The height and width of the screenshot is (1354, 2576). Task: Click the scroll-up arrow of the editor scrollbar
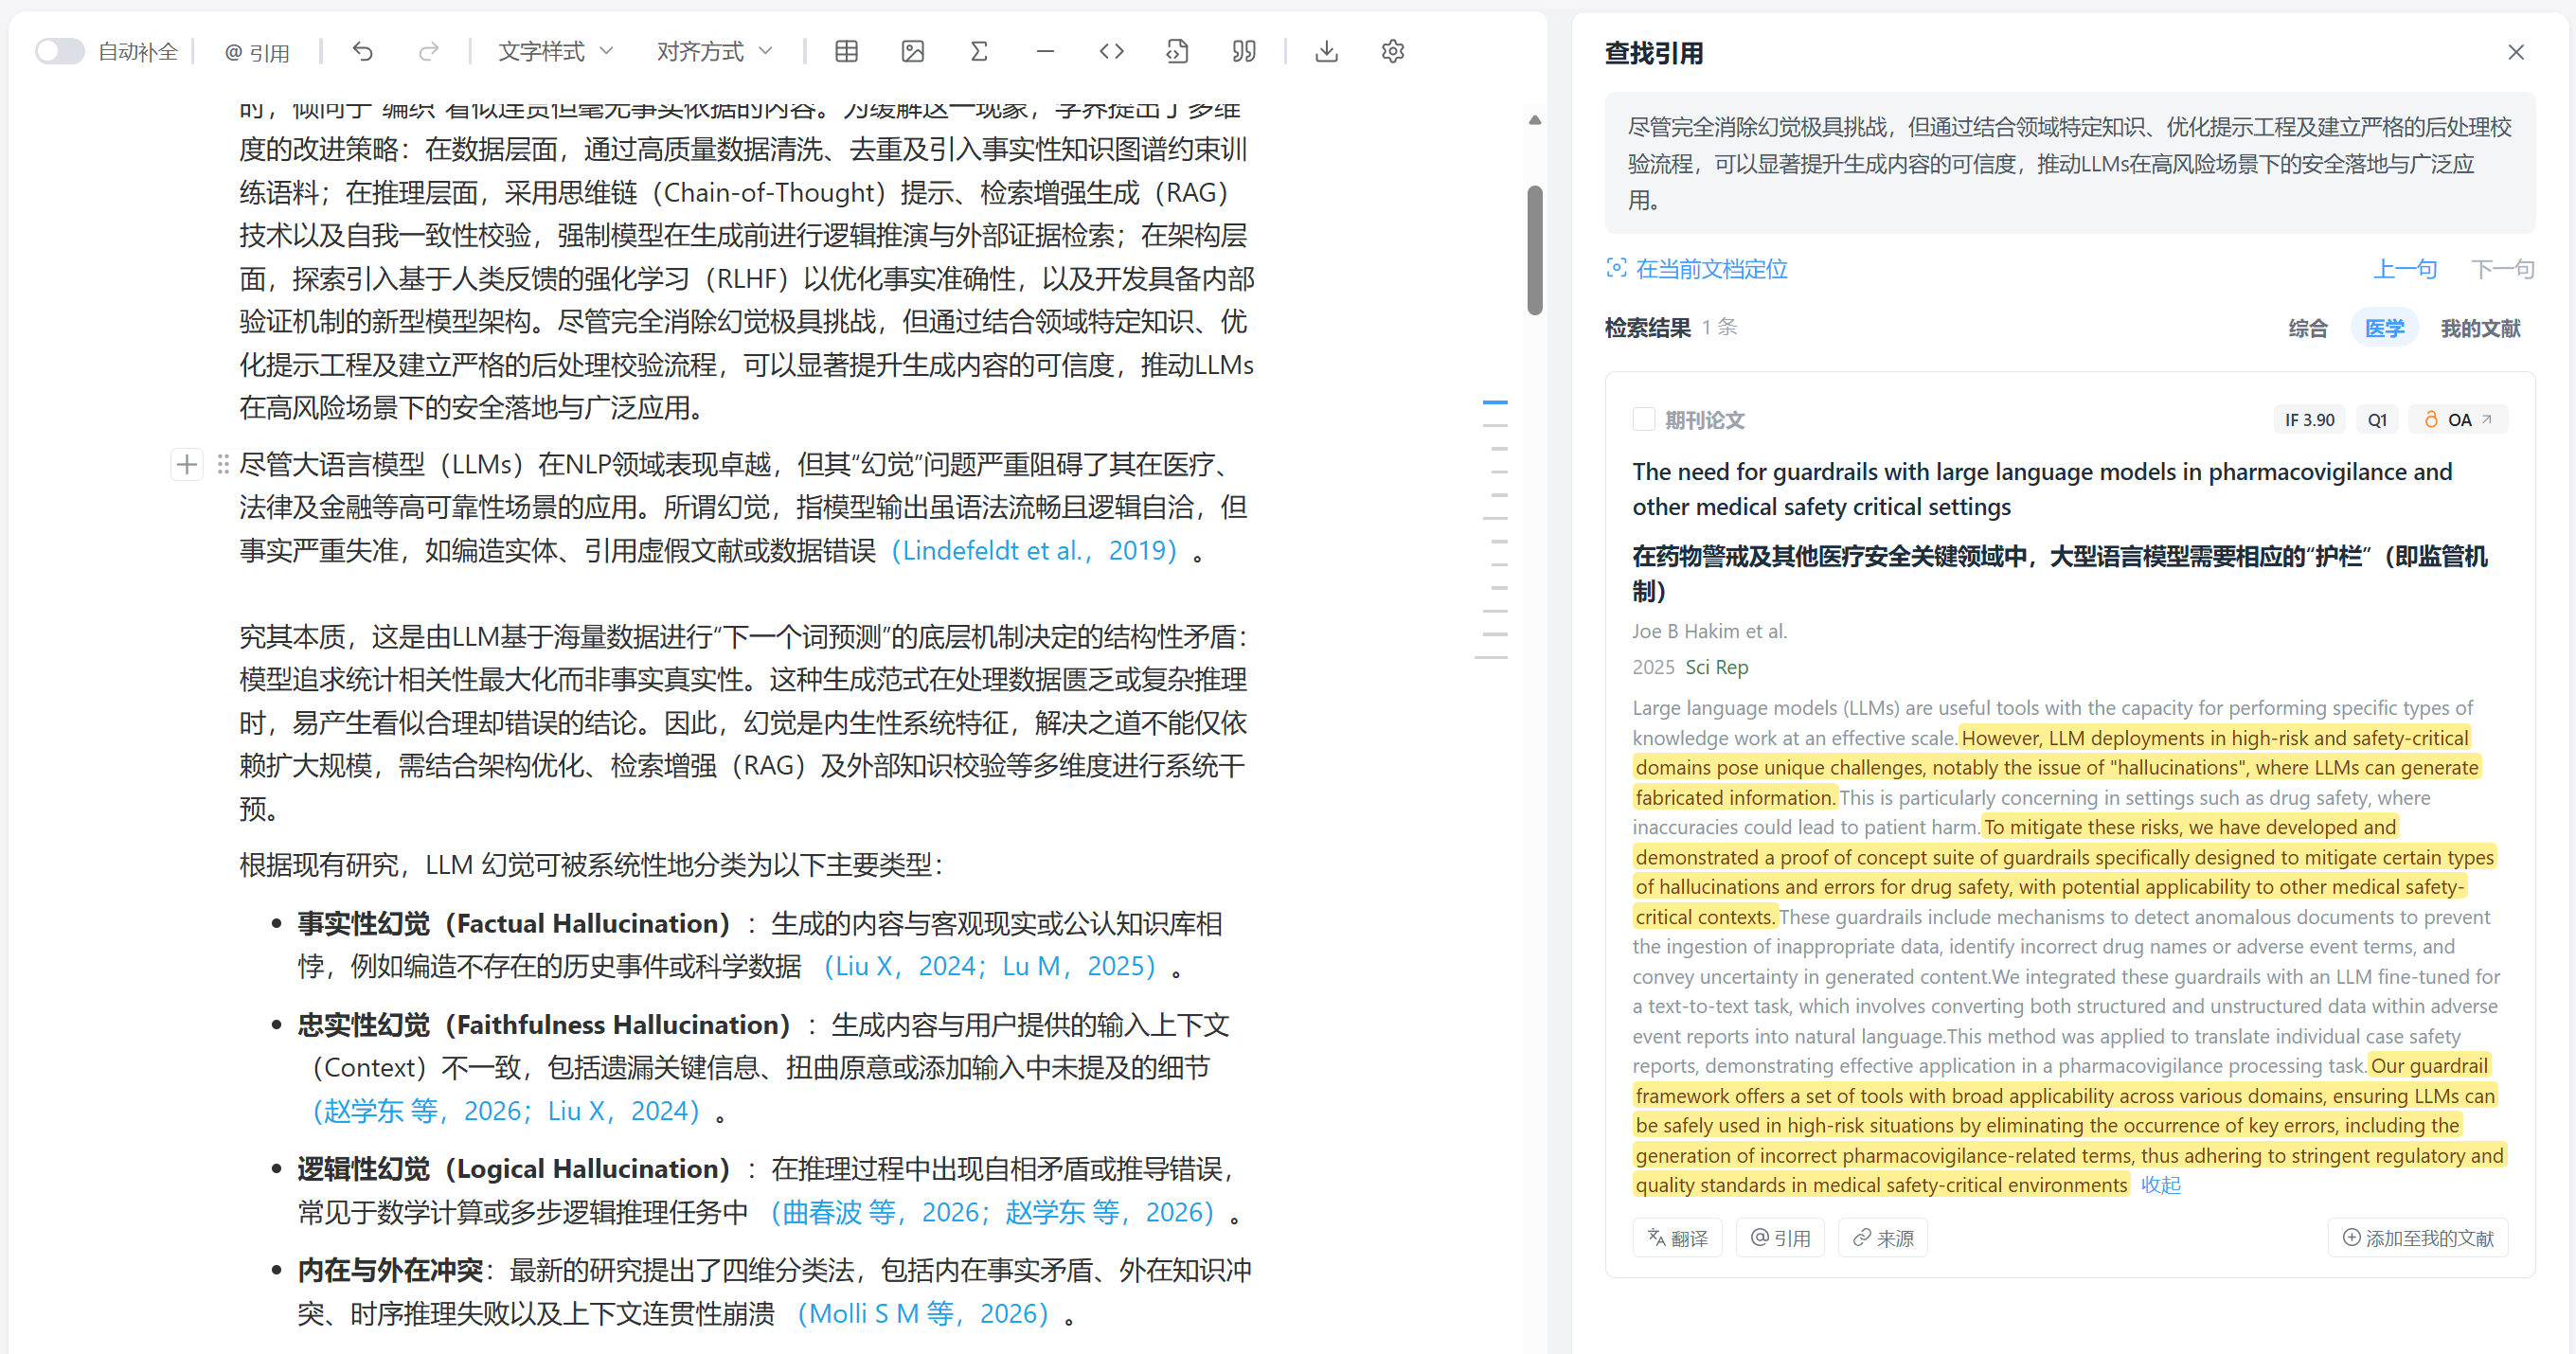coord(1535,120)
